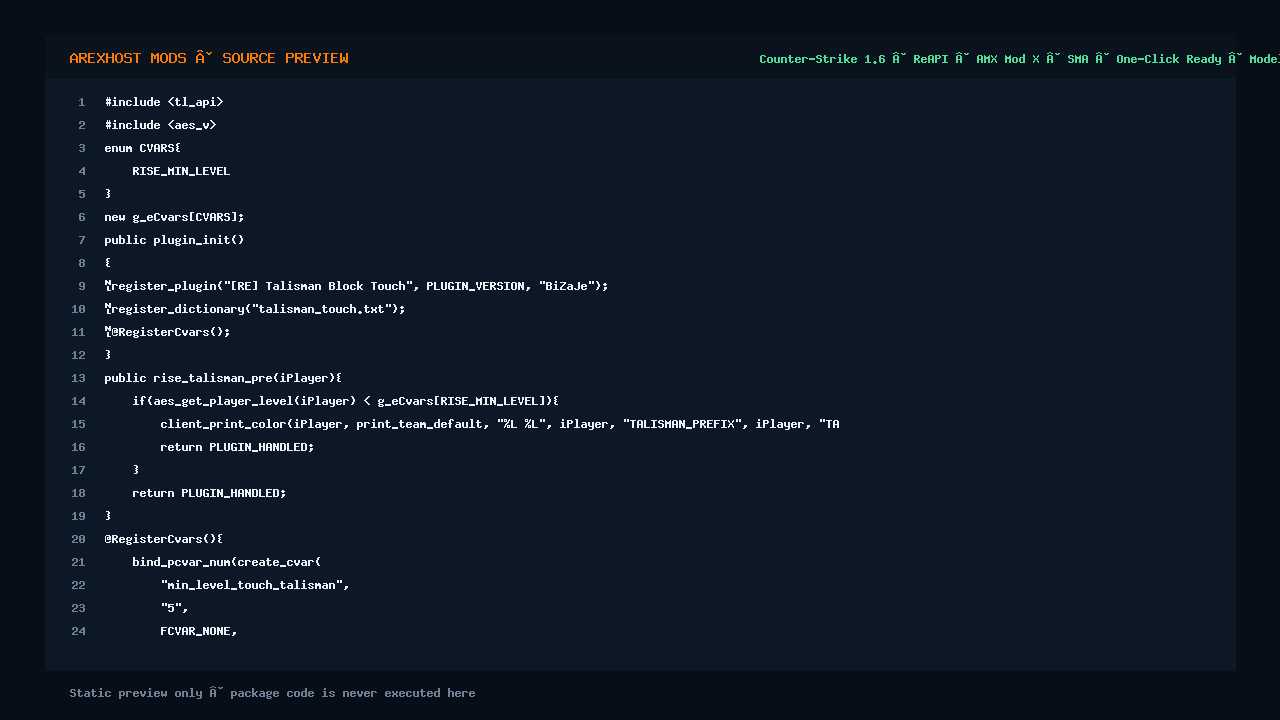Click the "AREXHOST MODS" source preview title

click(209, 58)
